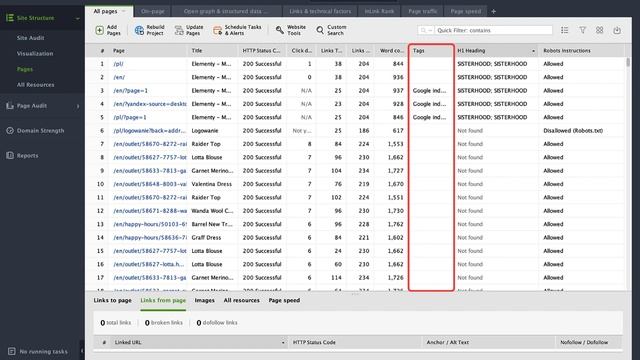Click the grid columns icon
Screen dimensions: 640x360
point(600,30)
